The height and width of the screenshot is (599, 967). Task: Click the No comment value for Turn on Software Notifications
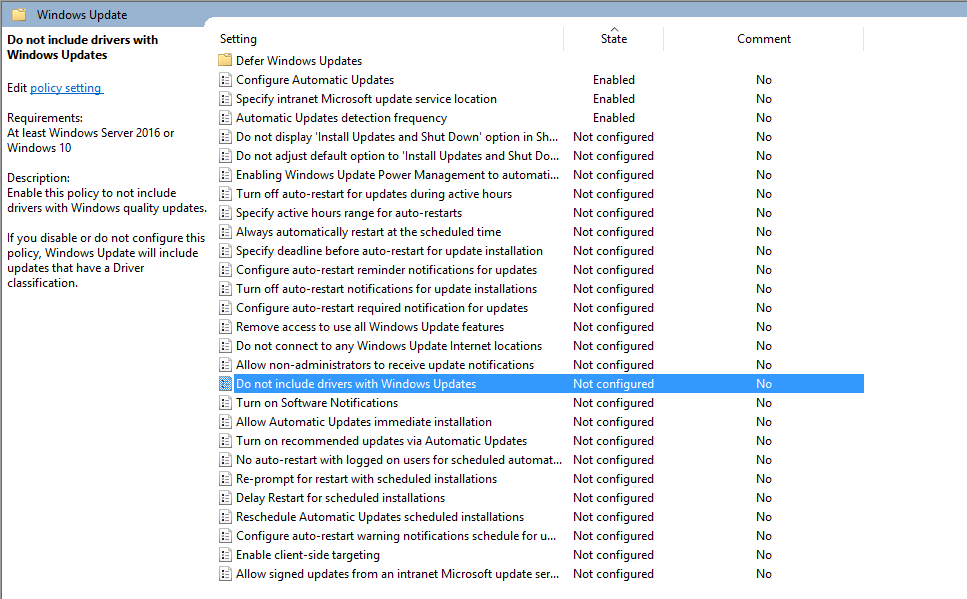coord(763,403)
